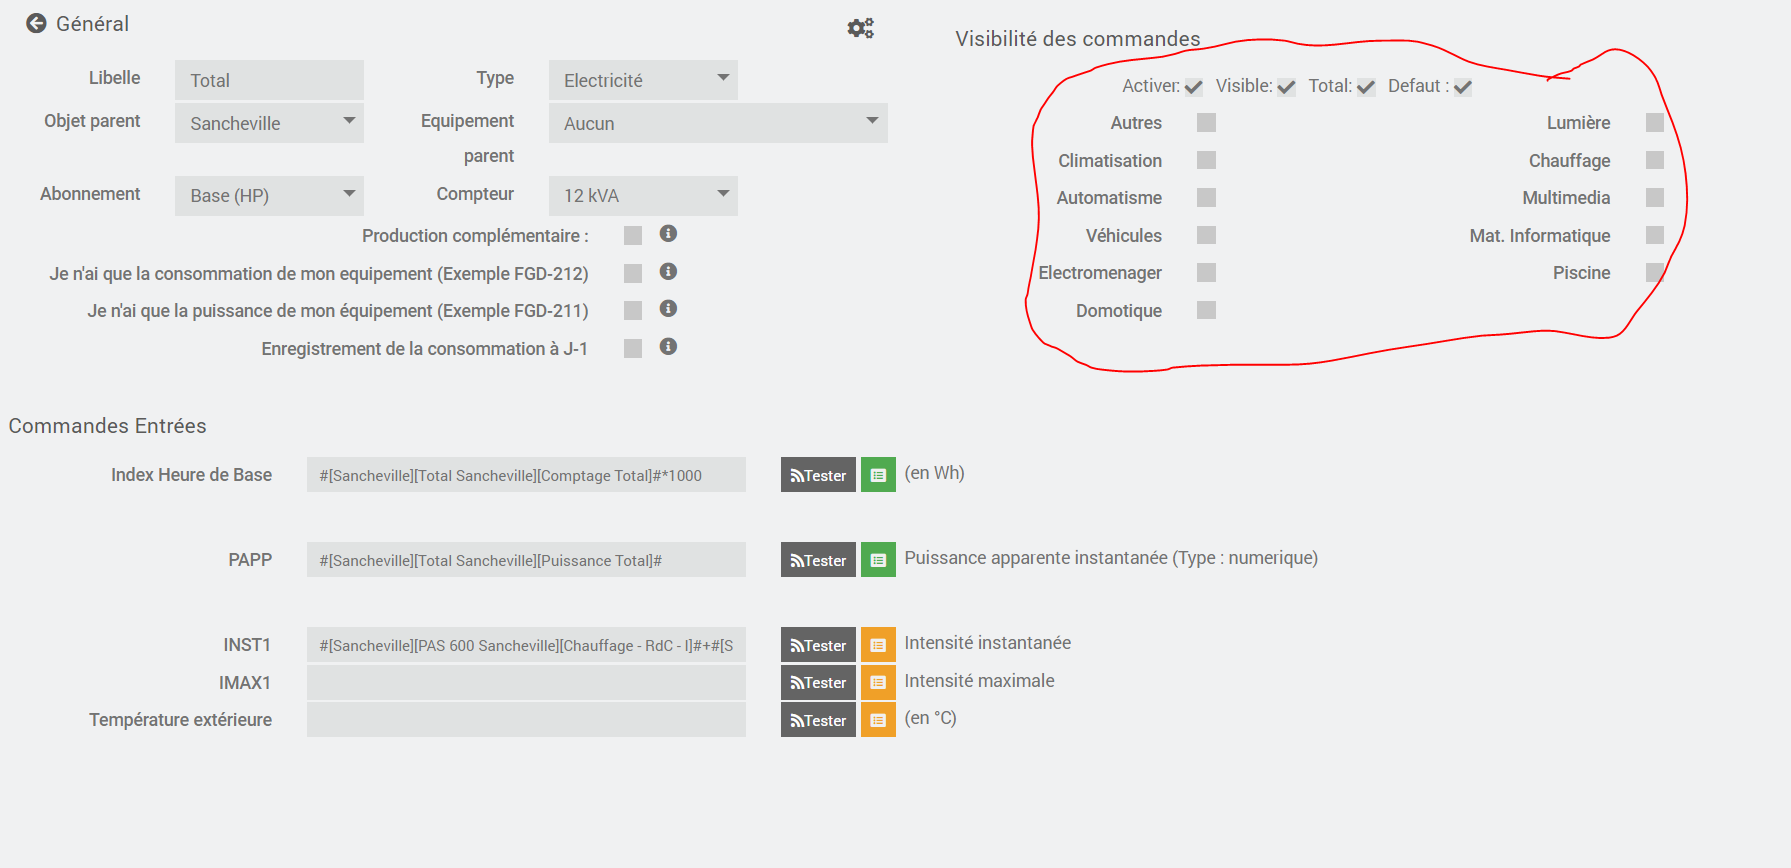Open the Type dropdown showing Electricité
This screenshot has width=1791, height=868.
(643, 80)
